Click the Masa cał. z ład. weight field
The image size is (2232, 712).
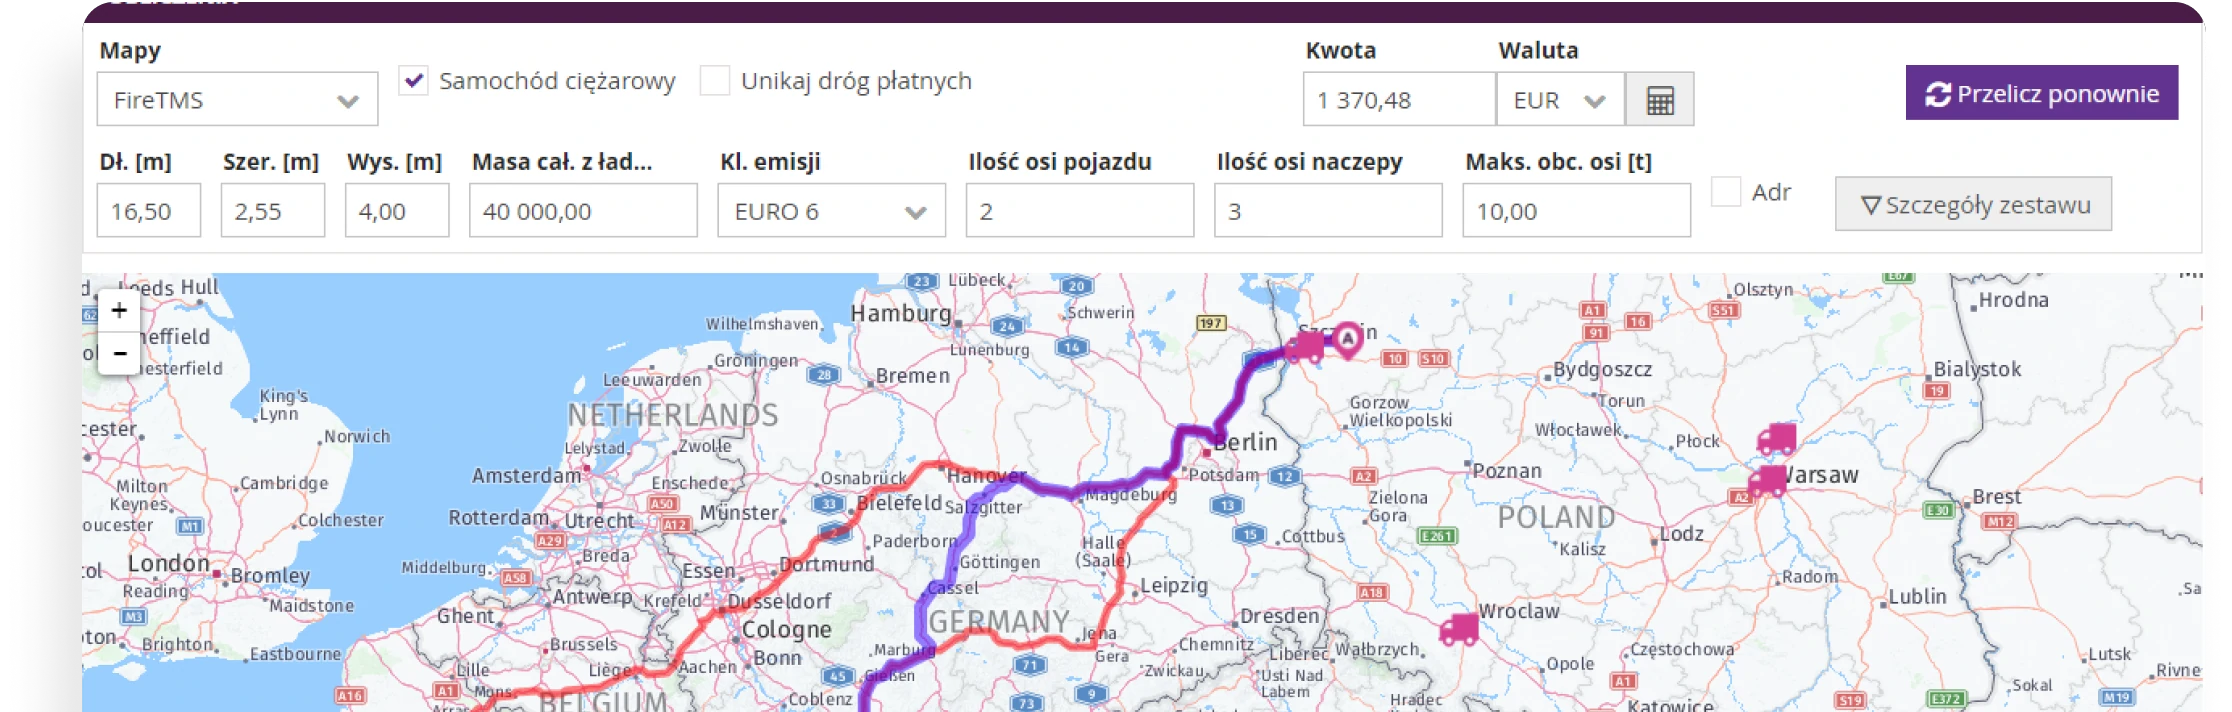coord(583,211)
